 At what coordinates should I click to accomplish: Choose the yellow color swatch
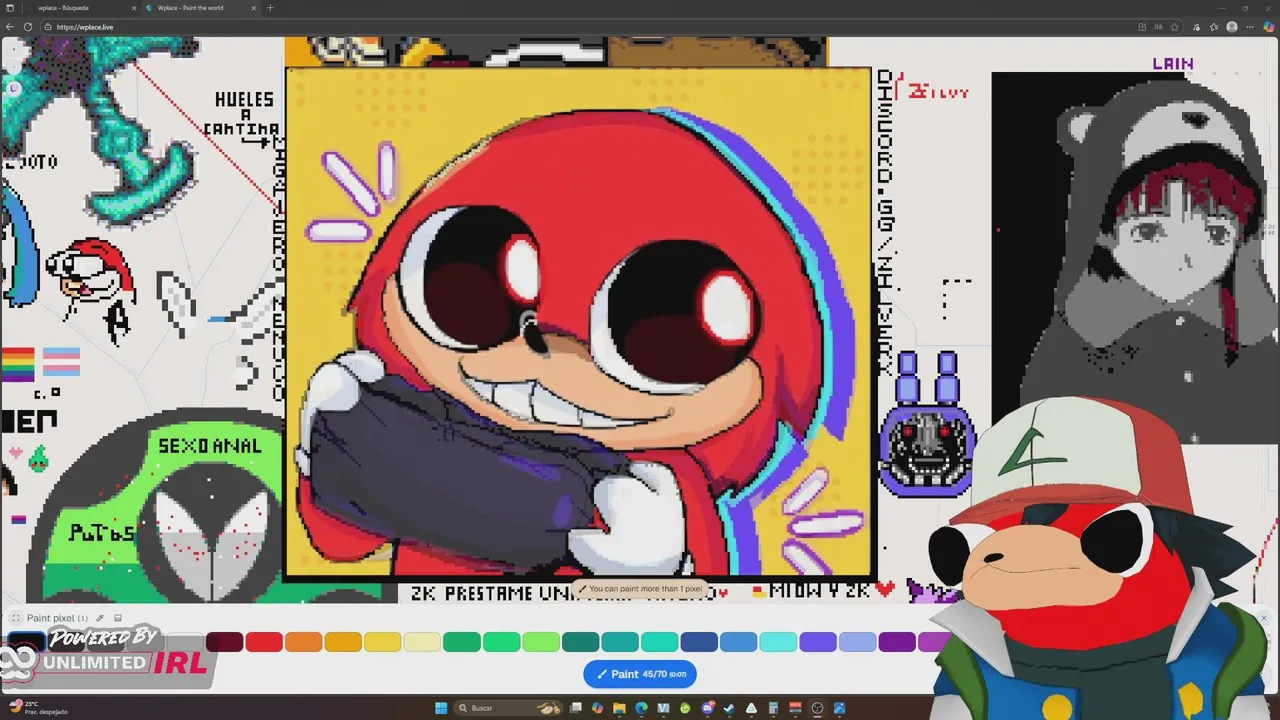(x=382, y=642)
